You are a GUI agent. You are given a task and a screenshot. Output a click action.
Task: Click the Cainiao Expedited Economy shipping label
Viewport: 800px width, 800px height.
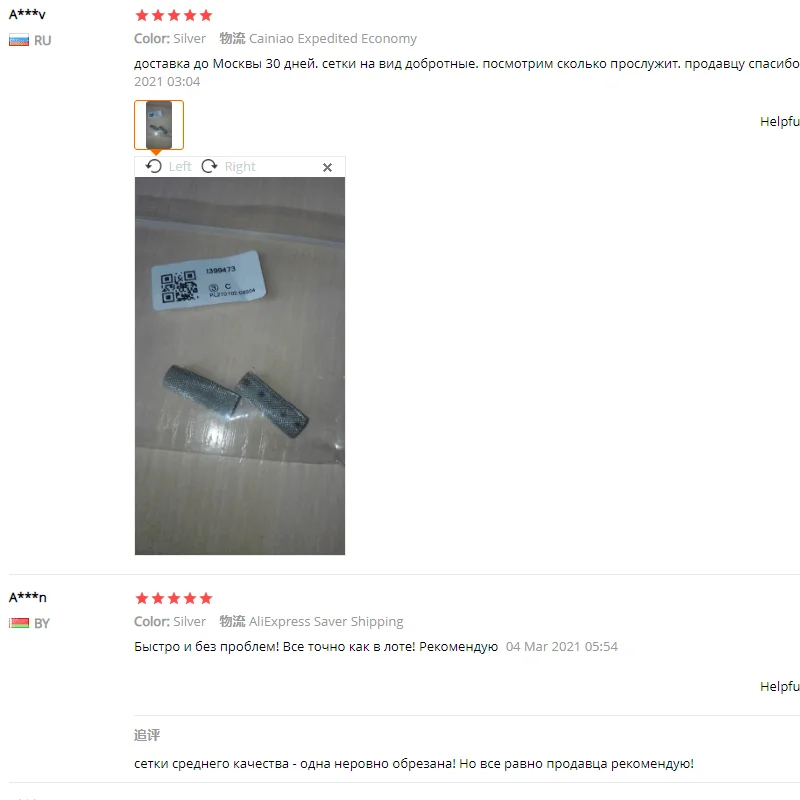333,39
